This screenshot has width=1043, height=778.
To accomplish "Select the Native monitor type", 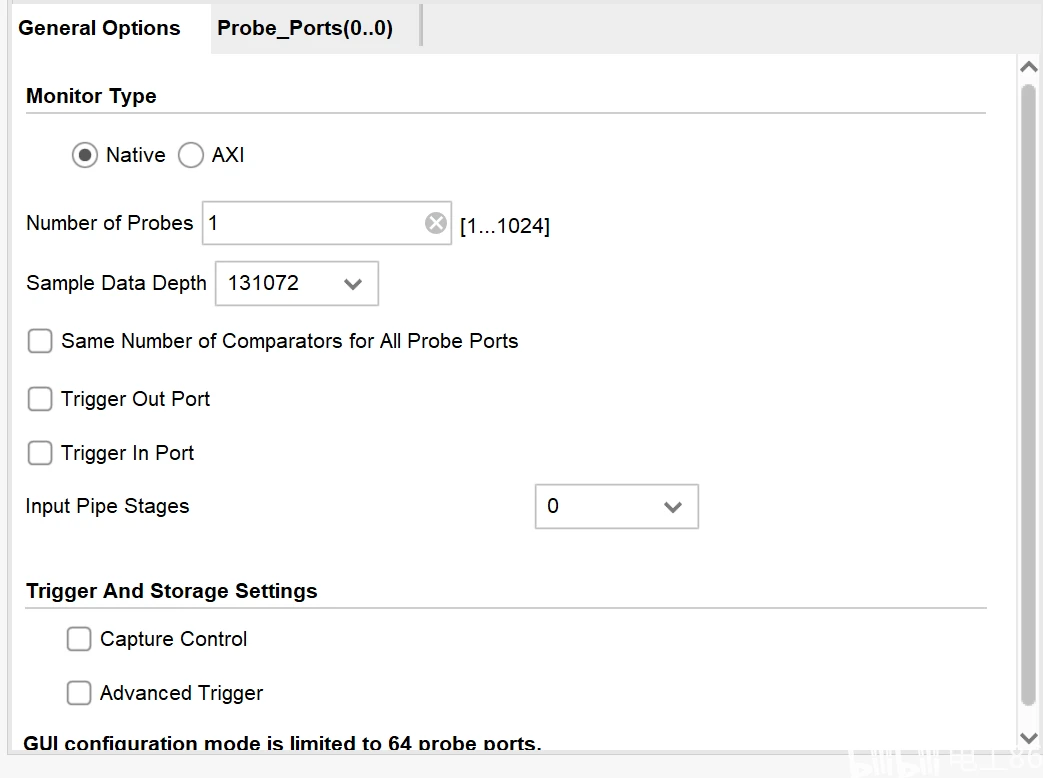I will [85, 156].
